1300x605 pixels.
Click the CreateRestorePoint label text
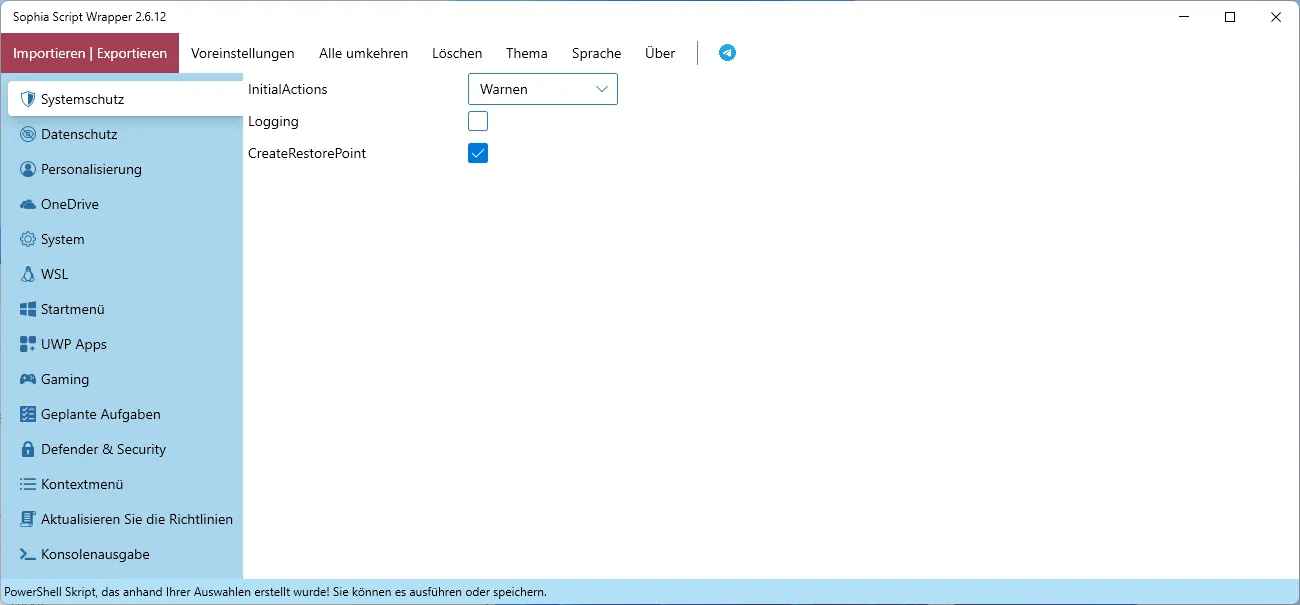[307, 153]
